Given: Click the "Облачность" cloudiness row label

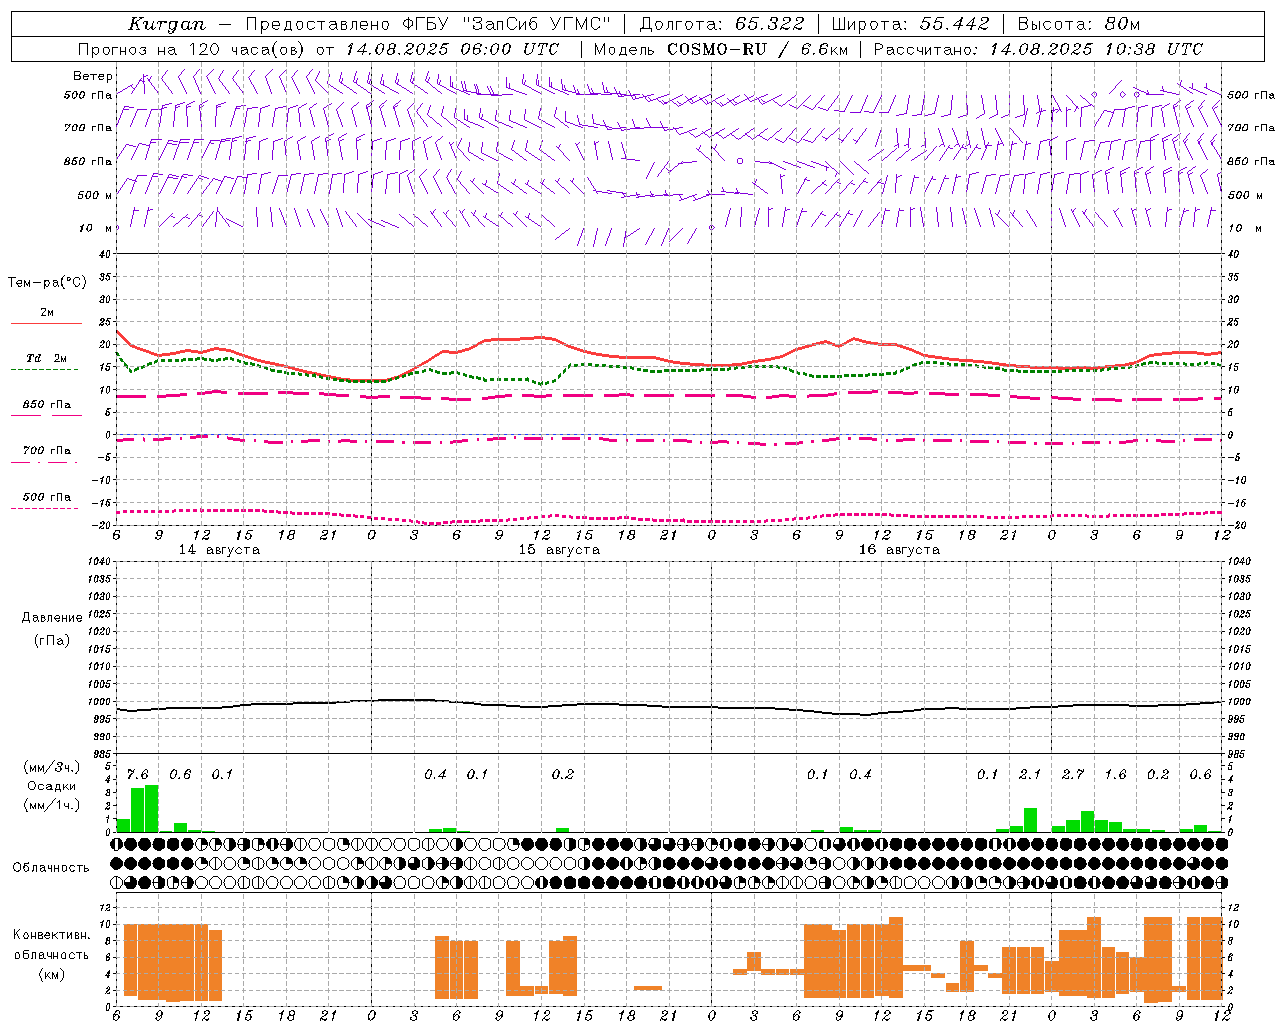Looking at the screenshot, I should coord(51,868).
